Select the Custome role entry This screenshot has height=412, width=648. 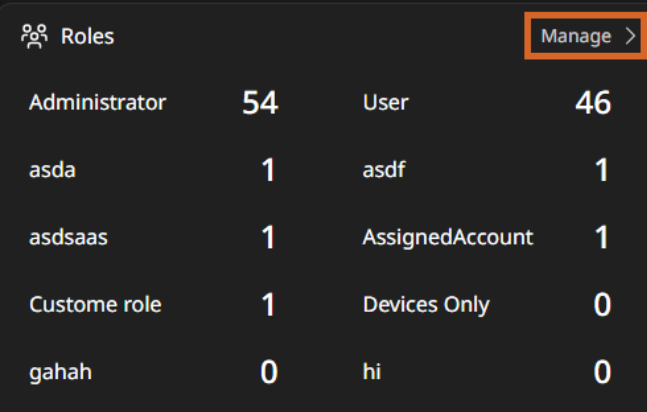[95, 305]
